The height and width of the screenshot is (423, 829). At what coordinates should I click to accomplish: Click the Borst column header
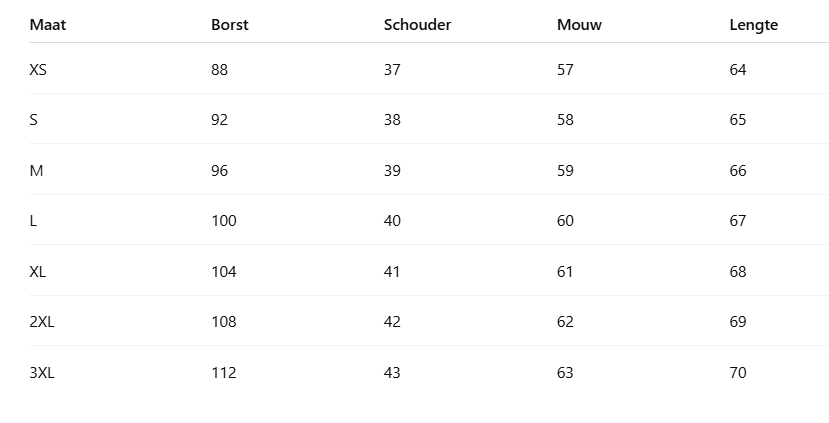[x=229, y=25]
